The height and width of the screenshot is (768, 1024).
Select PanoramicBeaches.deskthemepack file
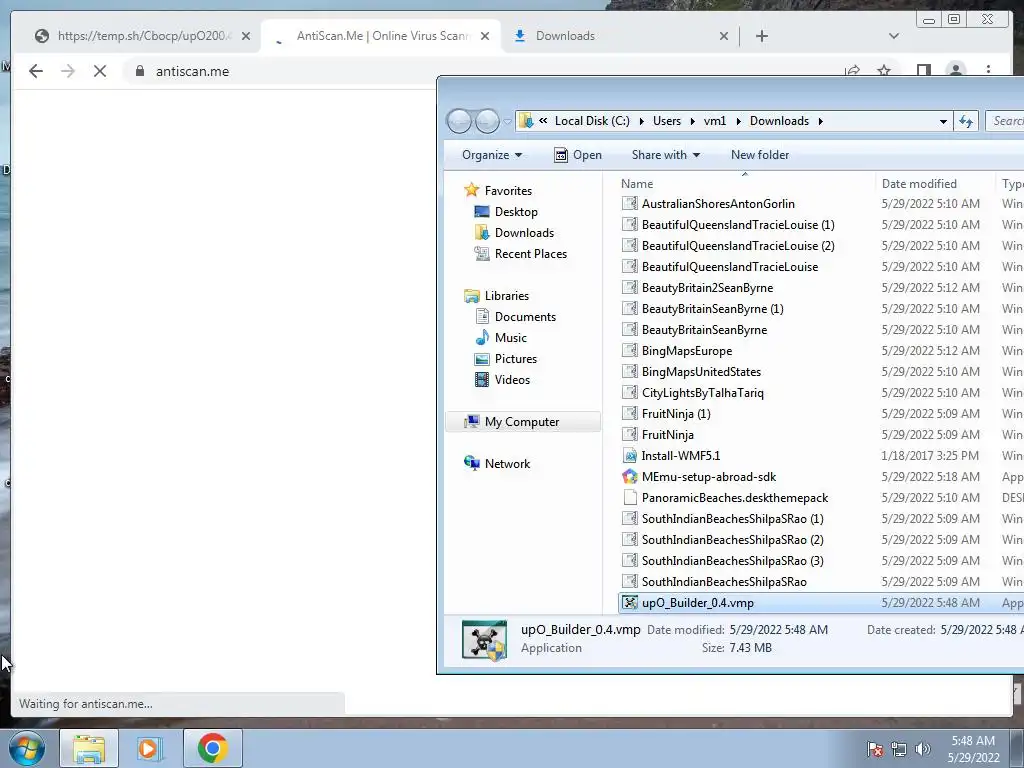735,498
